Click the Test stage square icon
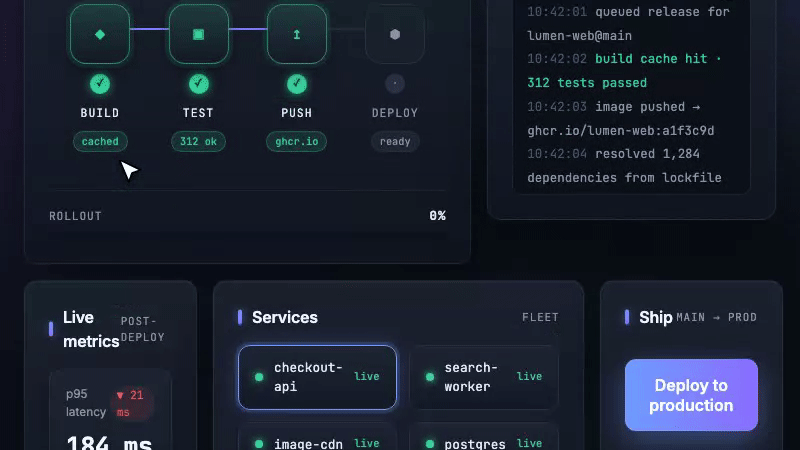 click(198, 34)
